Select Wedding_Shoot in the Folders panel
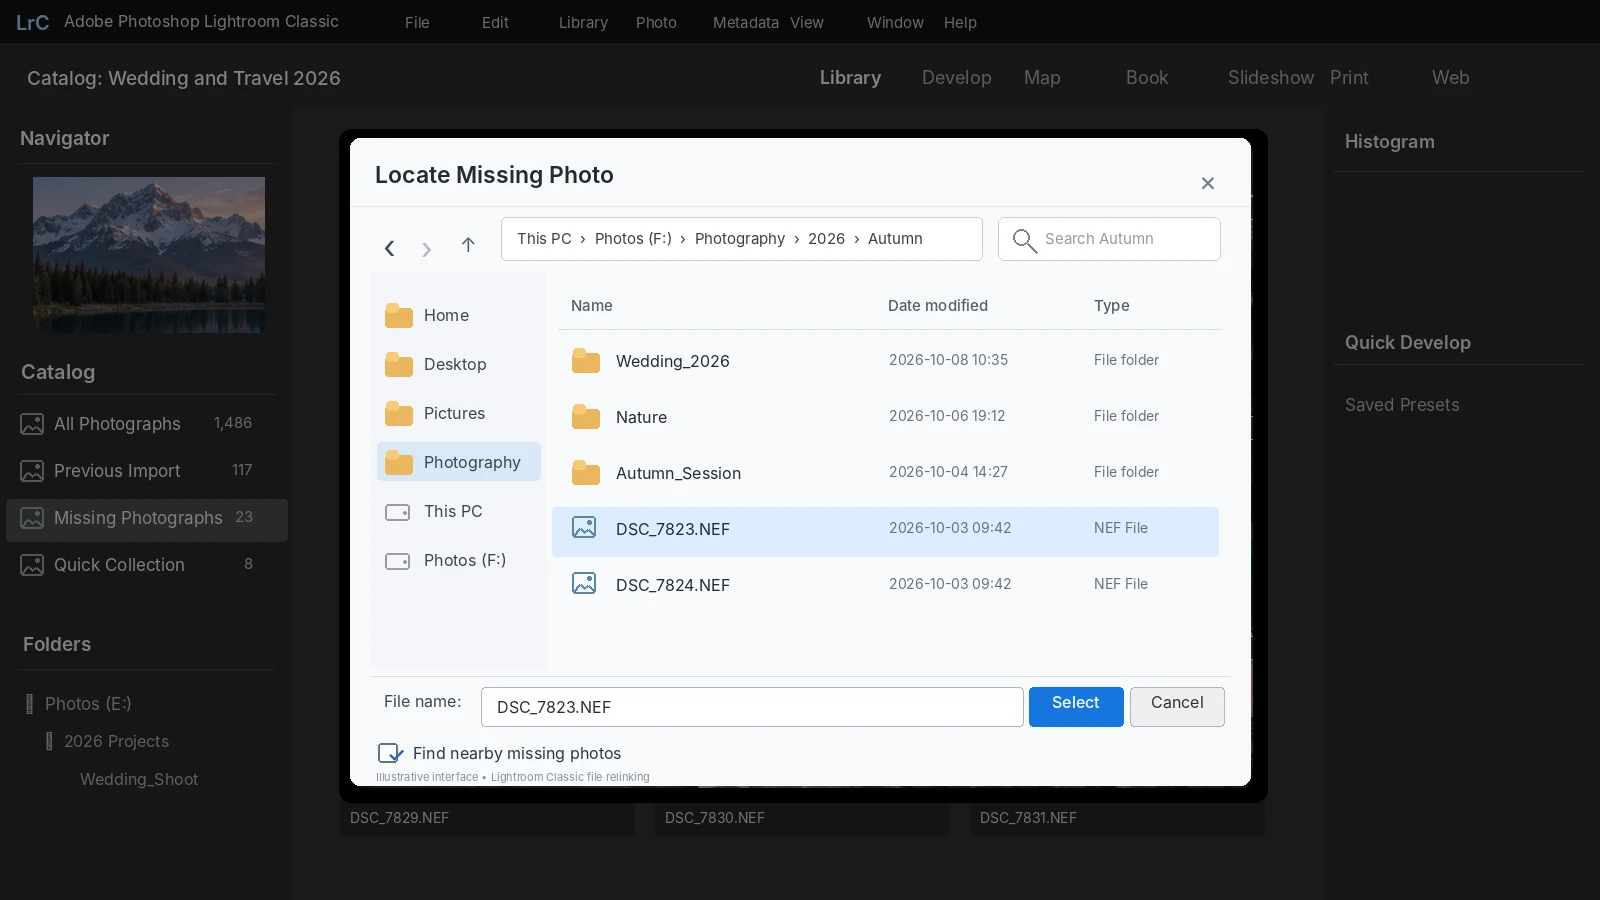This screenshot has width=1600, height=900. (139, 779)
